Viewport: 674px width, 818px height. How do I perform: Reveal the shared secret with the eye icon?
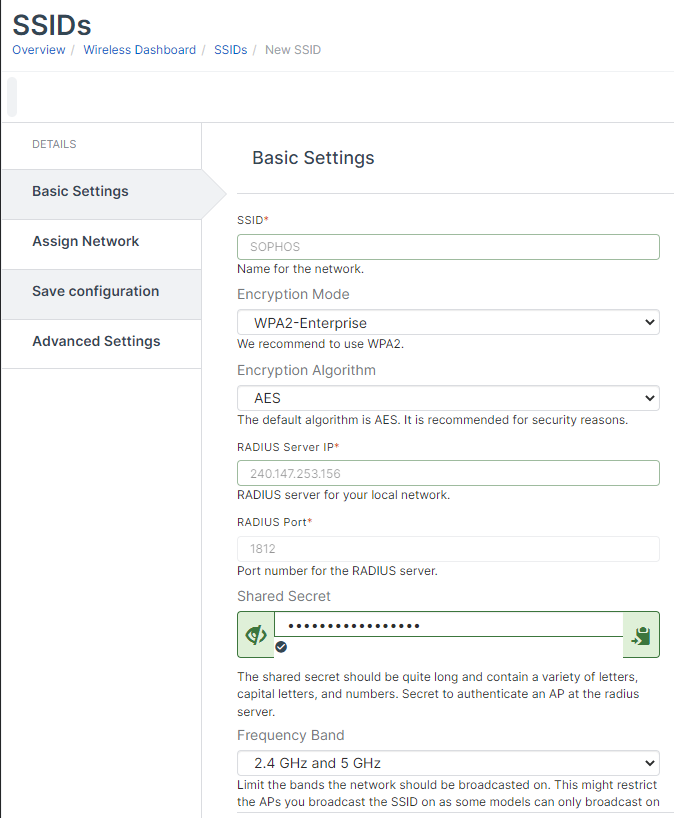click(254, 634)
